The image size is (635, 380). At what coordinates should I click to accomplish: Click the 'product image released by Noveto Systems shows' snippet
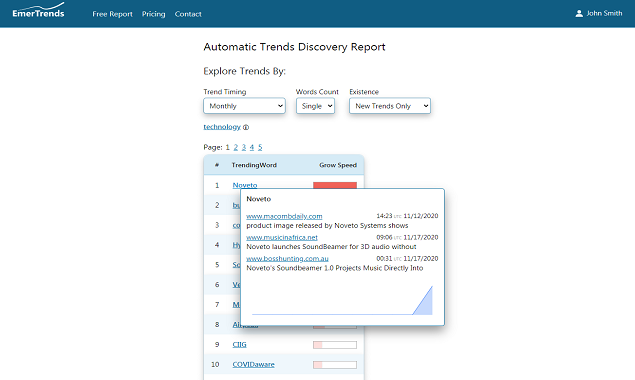327,225
